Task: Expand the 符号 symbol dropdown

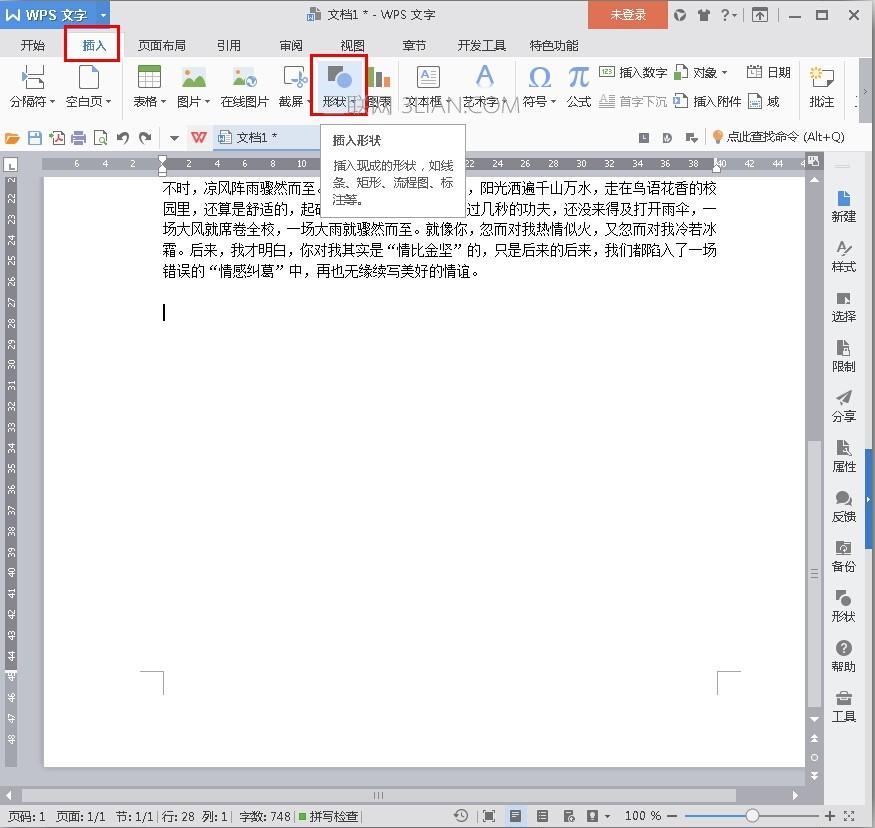Action: point(555,102)
